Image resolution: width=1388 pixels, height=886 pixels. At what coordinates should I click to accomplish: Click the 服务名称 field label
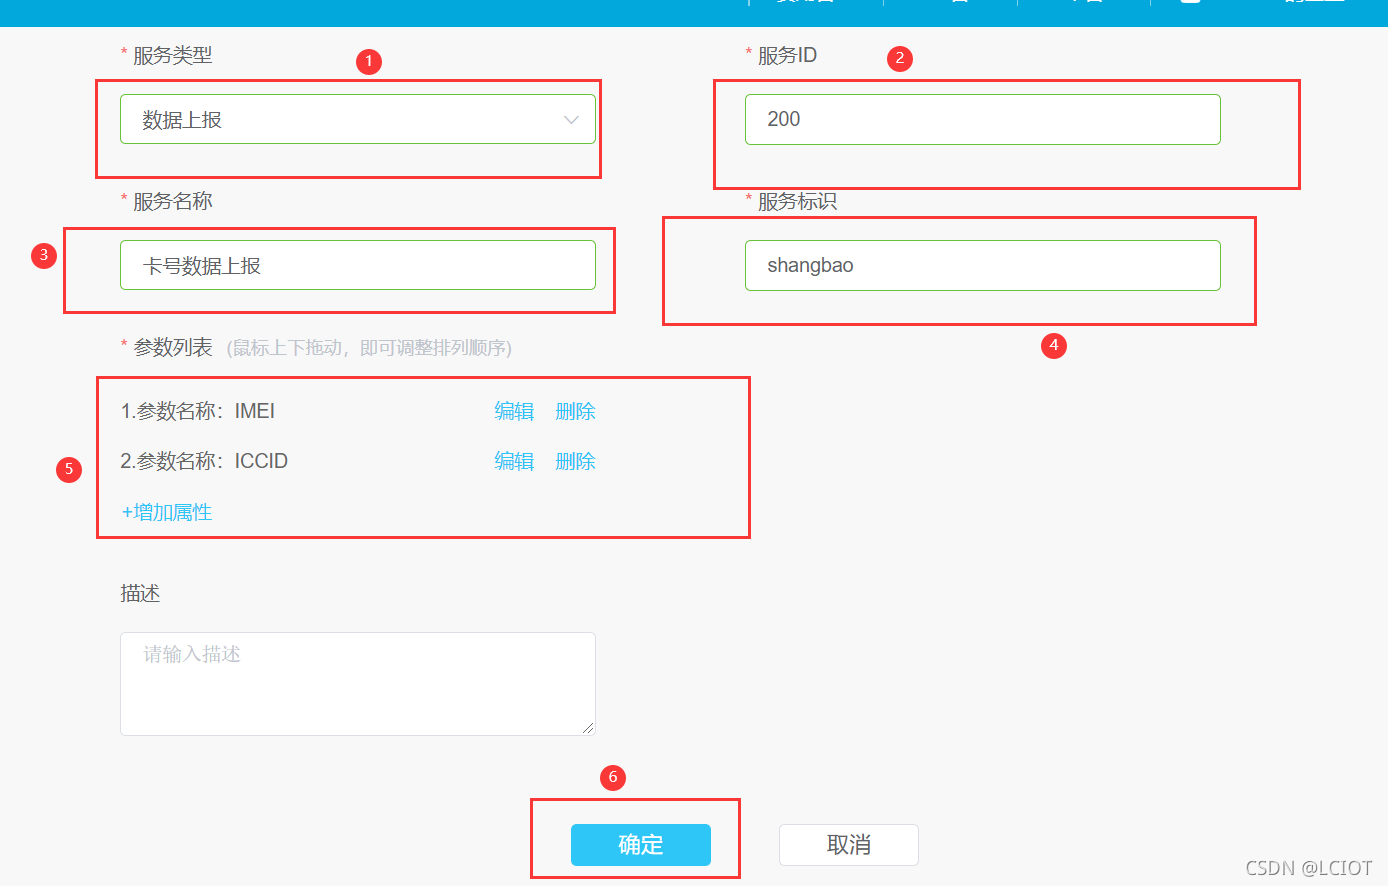[172, 202]
